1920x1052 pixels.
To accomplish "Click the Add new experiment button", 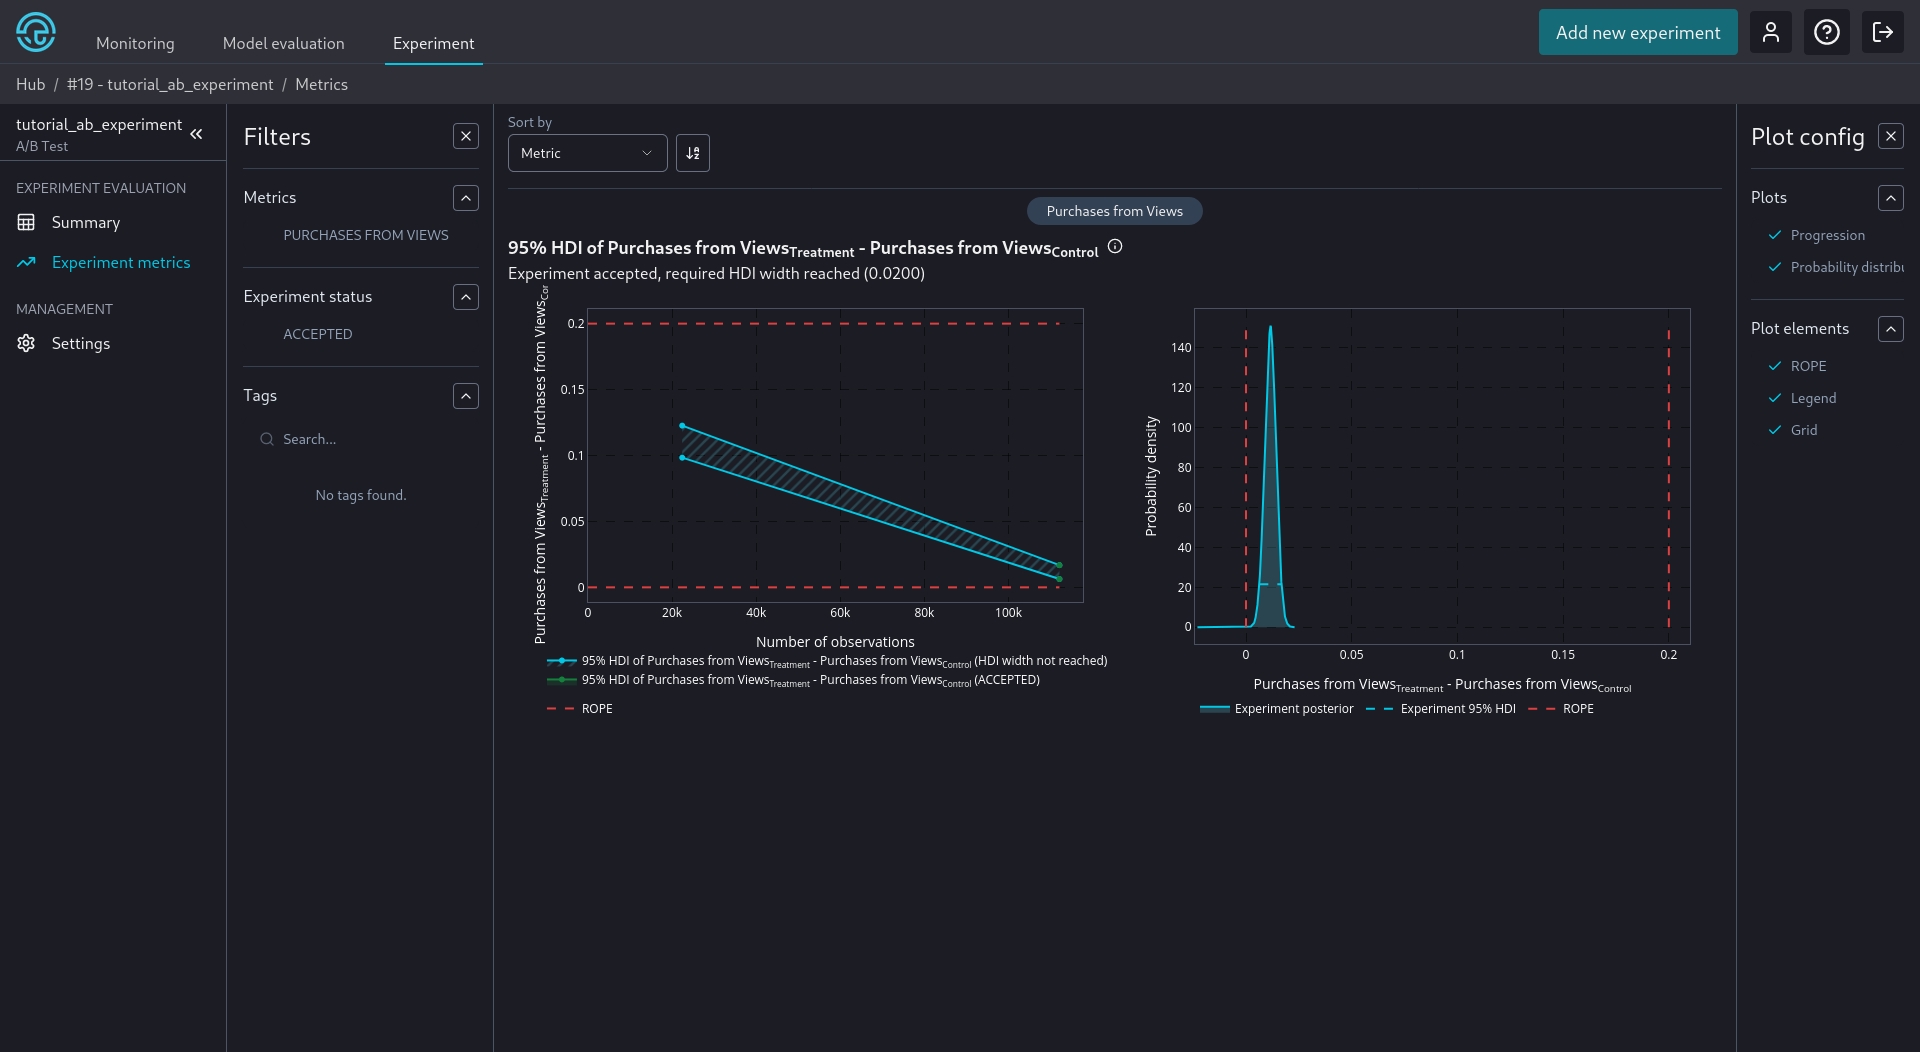I will [1637, 32].
